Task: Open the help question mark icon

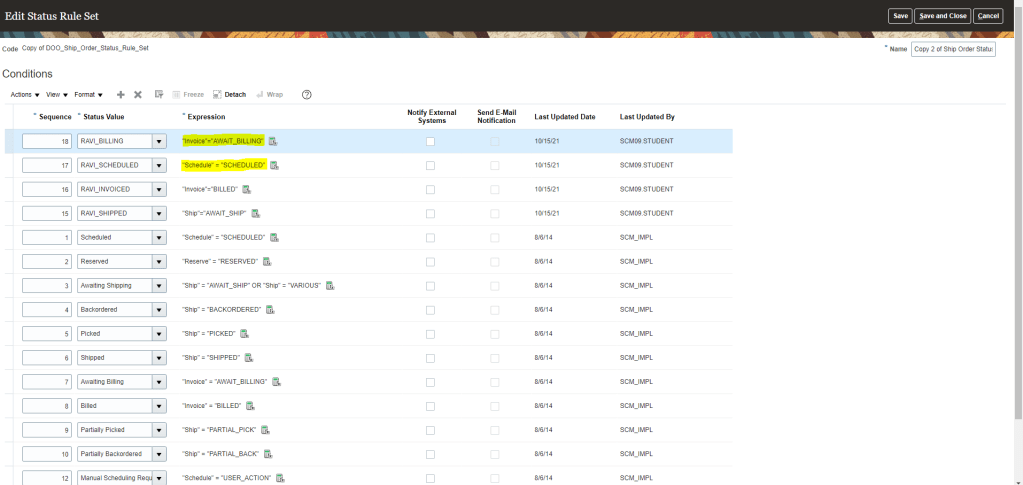Action: coord(306,94)
